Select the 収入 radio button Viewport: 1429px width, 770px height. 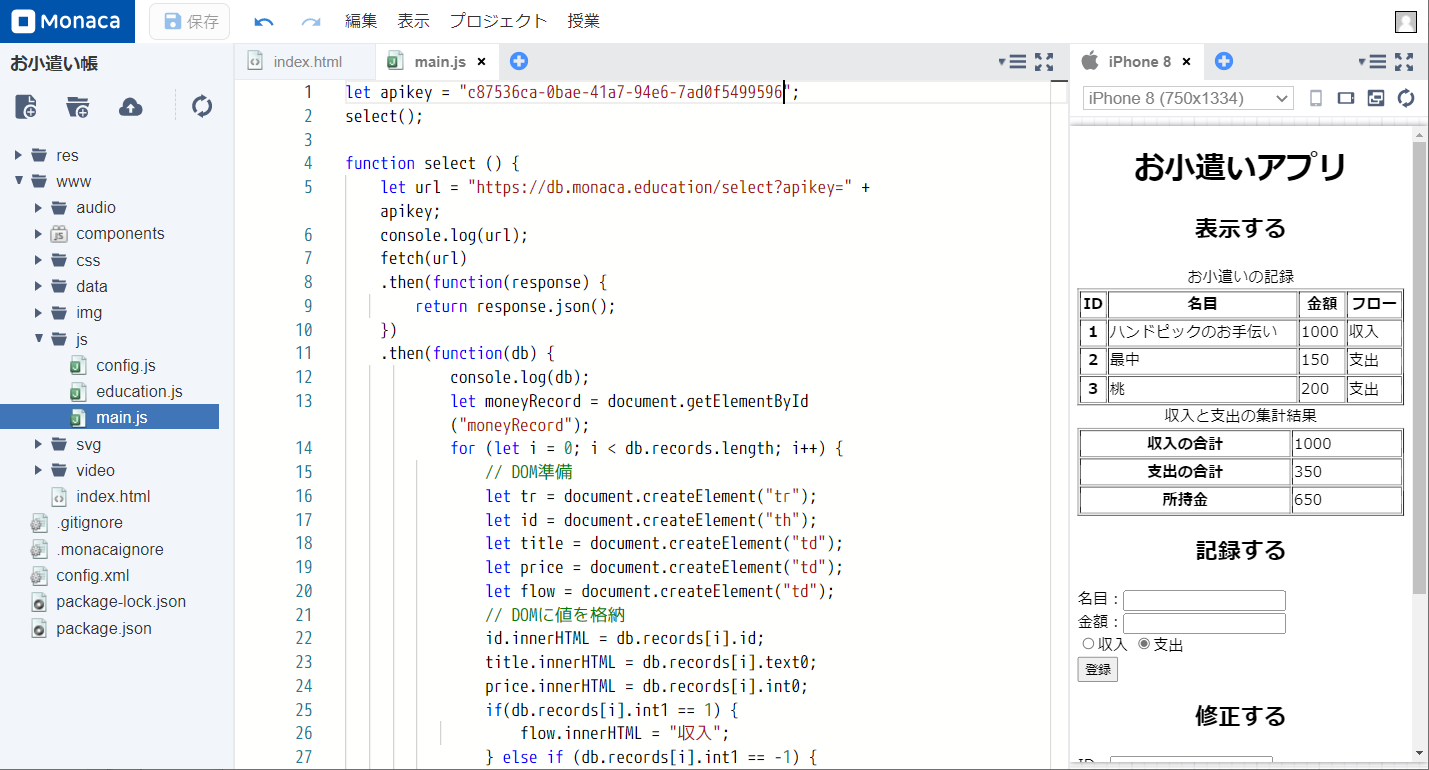pos(1088,645)
